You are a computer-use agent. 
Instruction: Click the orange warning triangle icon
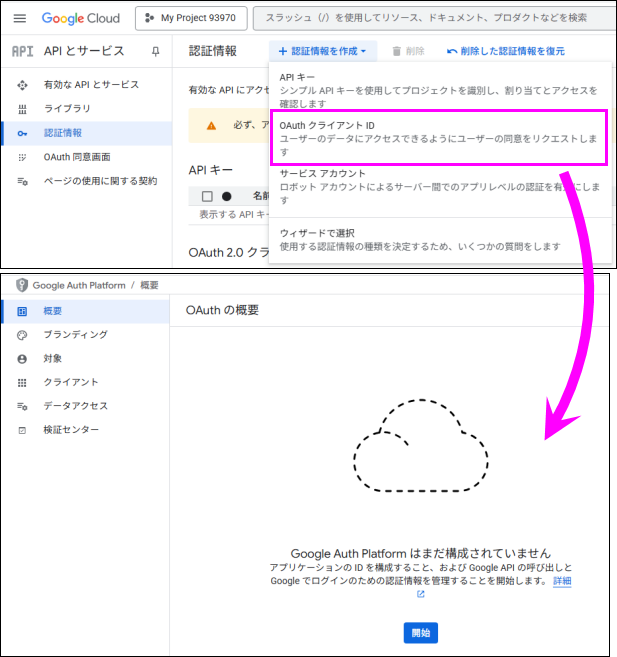click(x=211, y=126)
